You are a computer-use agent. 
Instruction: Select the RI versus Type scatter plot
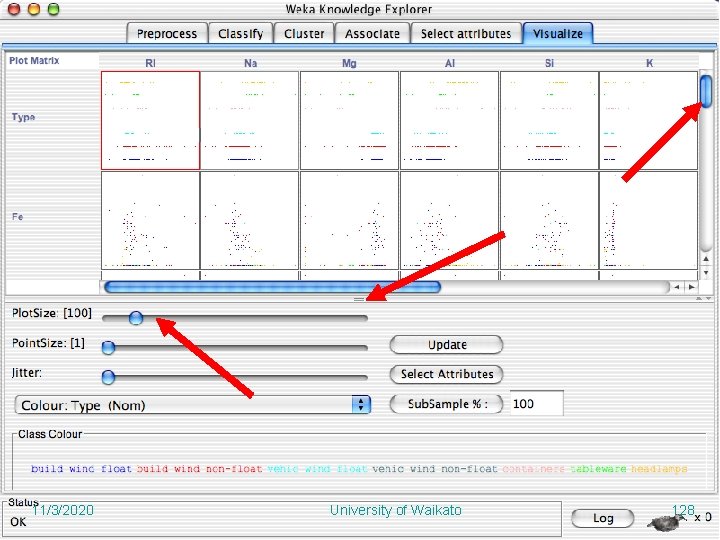[x=151, y=120]
